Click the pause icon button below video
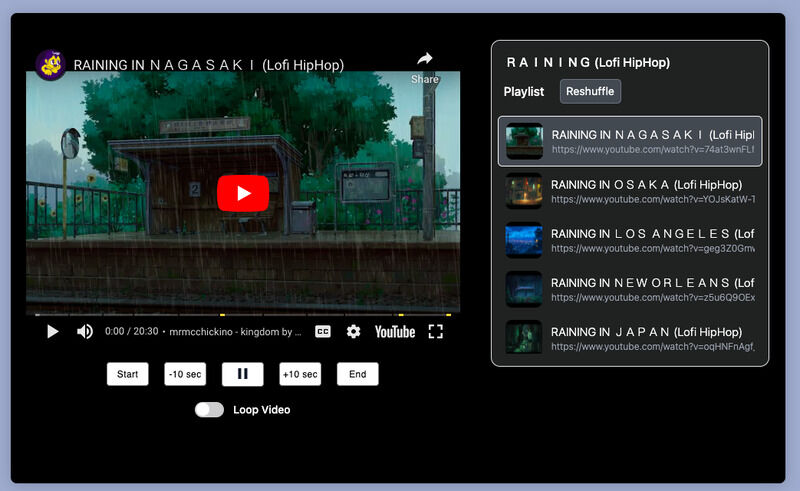Screen dimensions: 800x491 pyautogui.click(x=243, y=374)
